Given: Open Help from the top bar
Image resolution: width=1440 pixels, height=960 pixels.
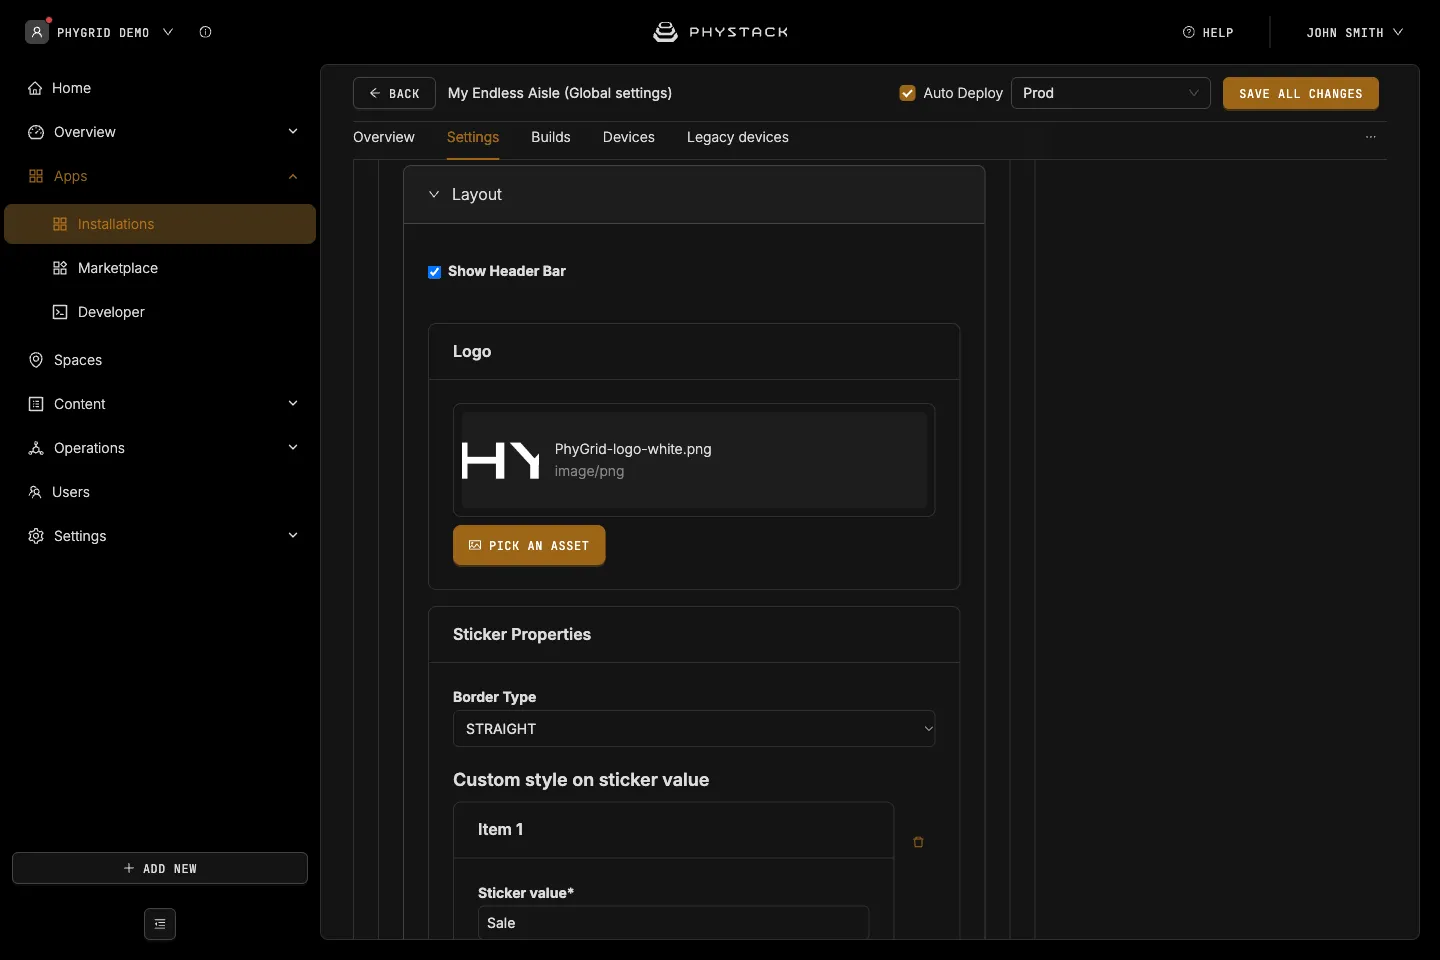Looking at the screenshot, I should [1208, 32].
